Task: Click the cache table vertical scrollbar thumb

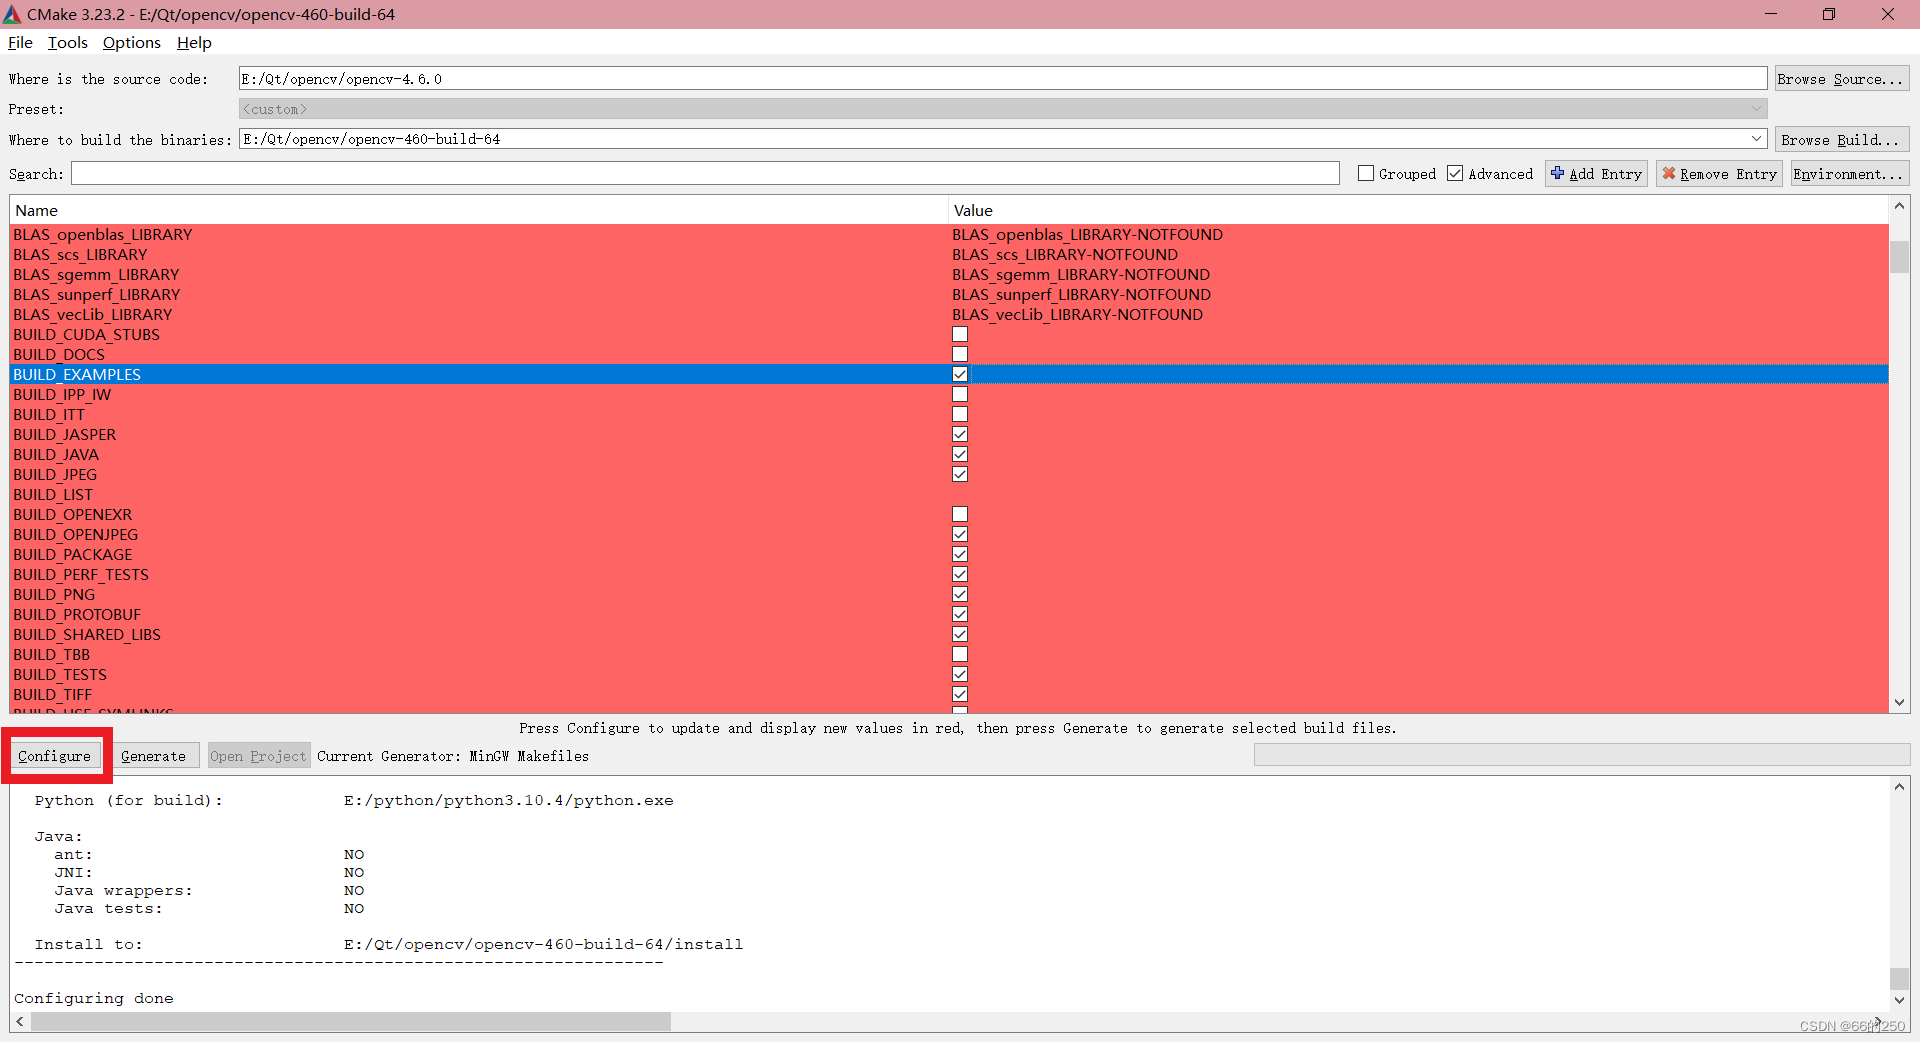Action: click(1899, 257)
